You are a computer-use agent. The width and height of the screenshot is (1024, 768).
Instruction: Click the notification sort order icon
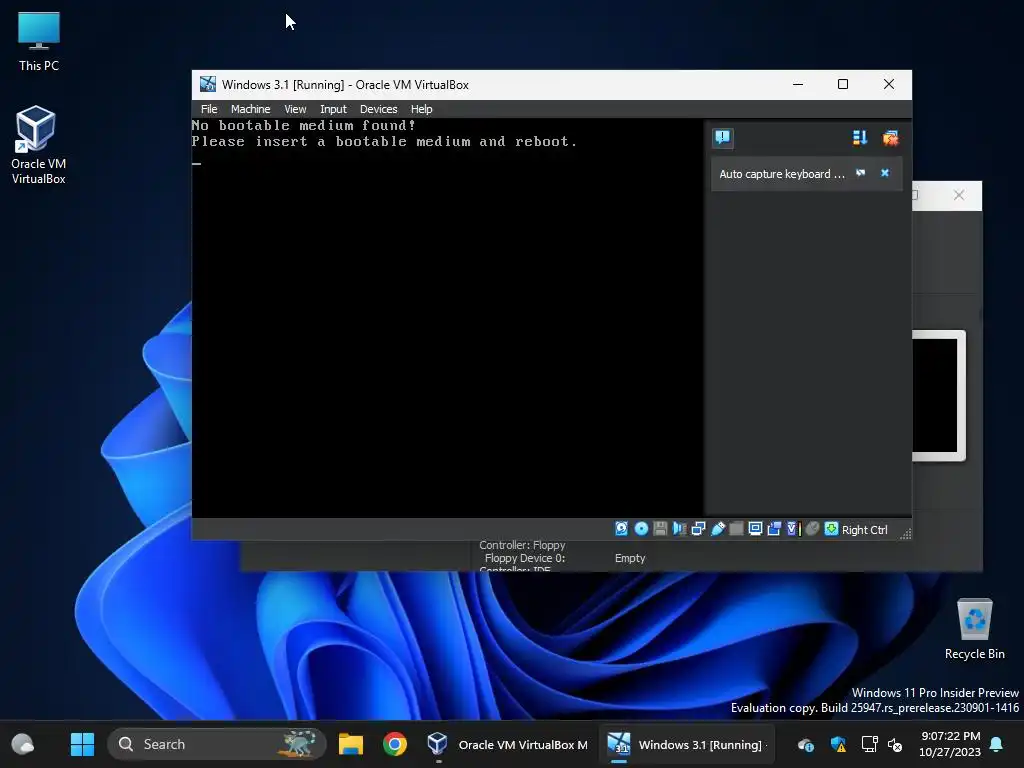[859, 138]
